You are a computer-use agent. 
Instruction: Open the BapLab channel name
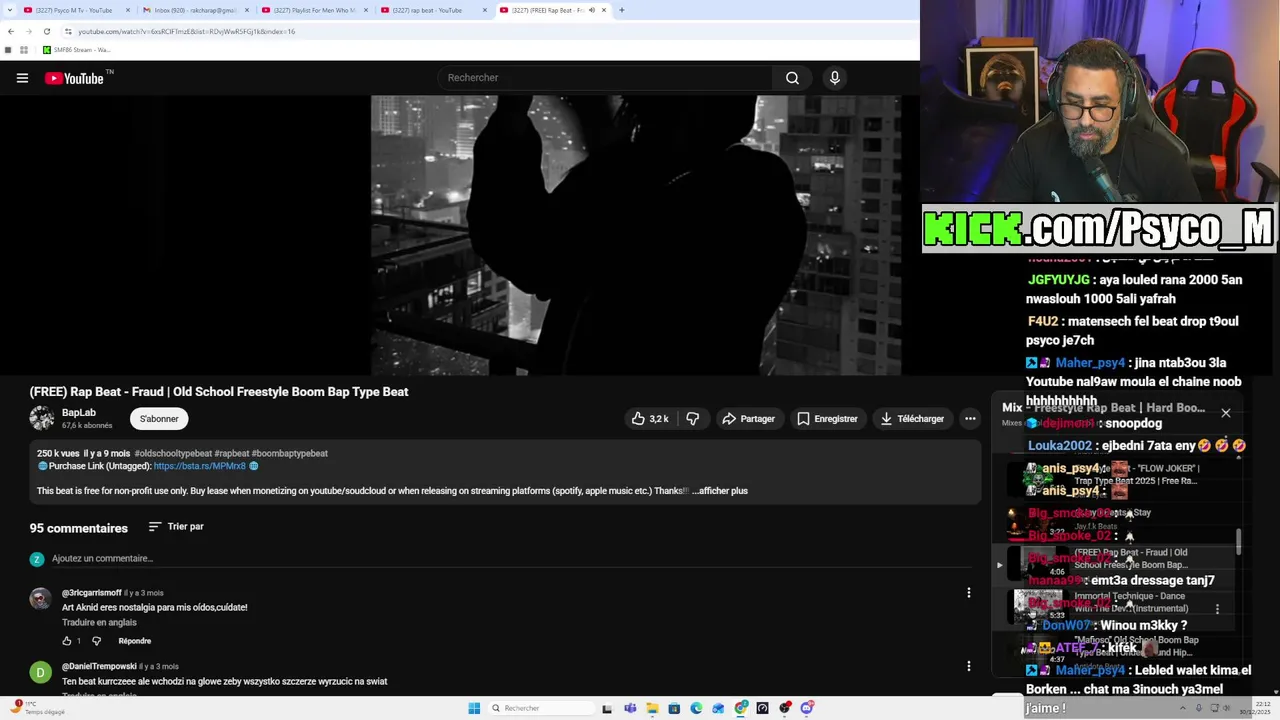[79, 412]
